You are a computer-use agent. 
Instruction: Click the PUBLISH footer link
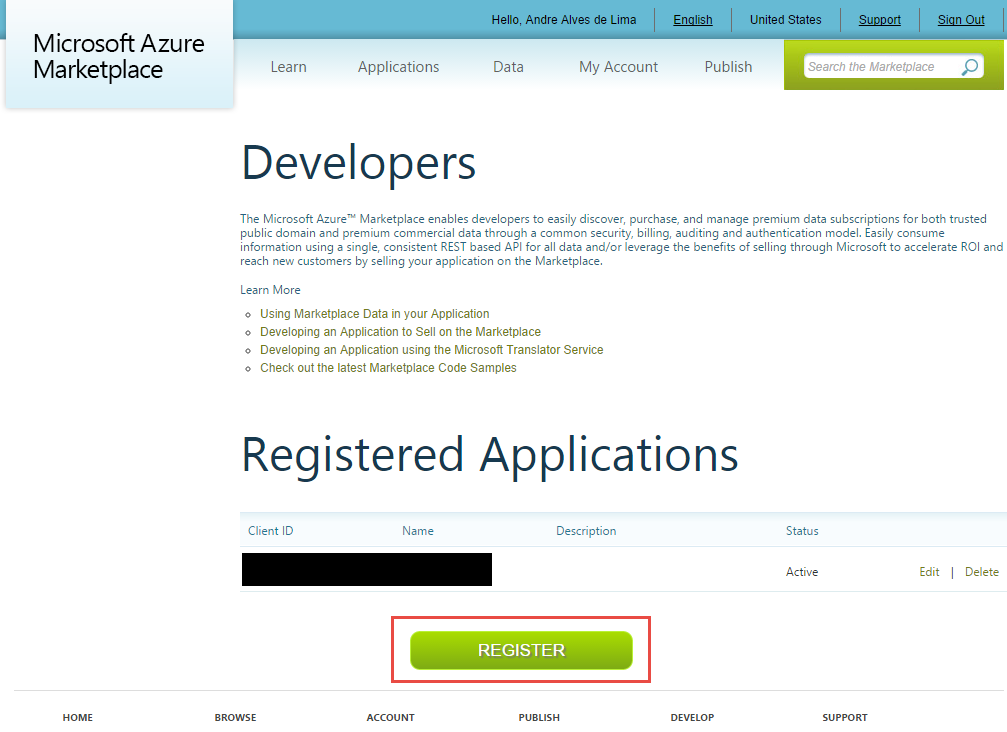(539, 717)
